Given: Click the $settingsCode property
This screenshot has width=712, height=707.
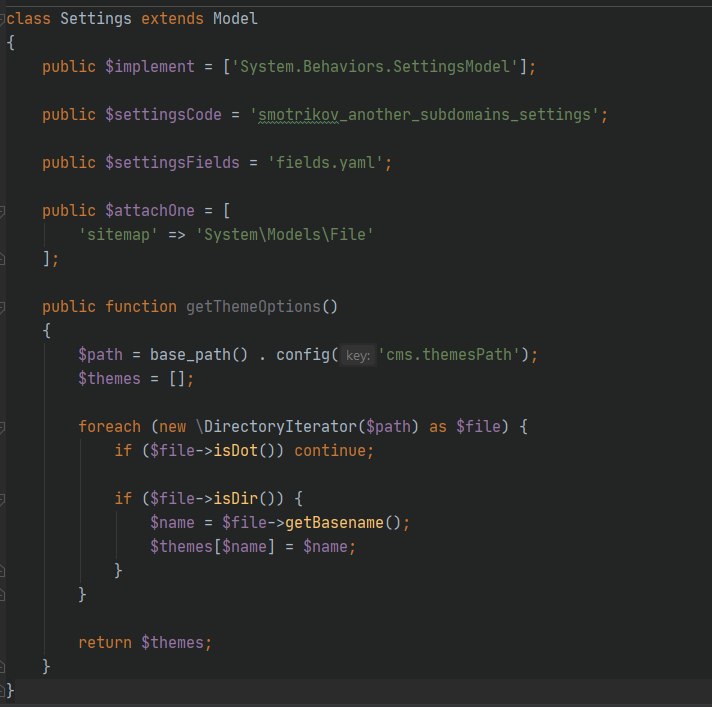Looking at the screenshot, I should coord(163,115).
